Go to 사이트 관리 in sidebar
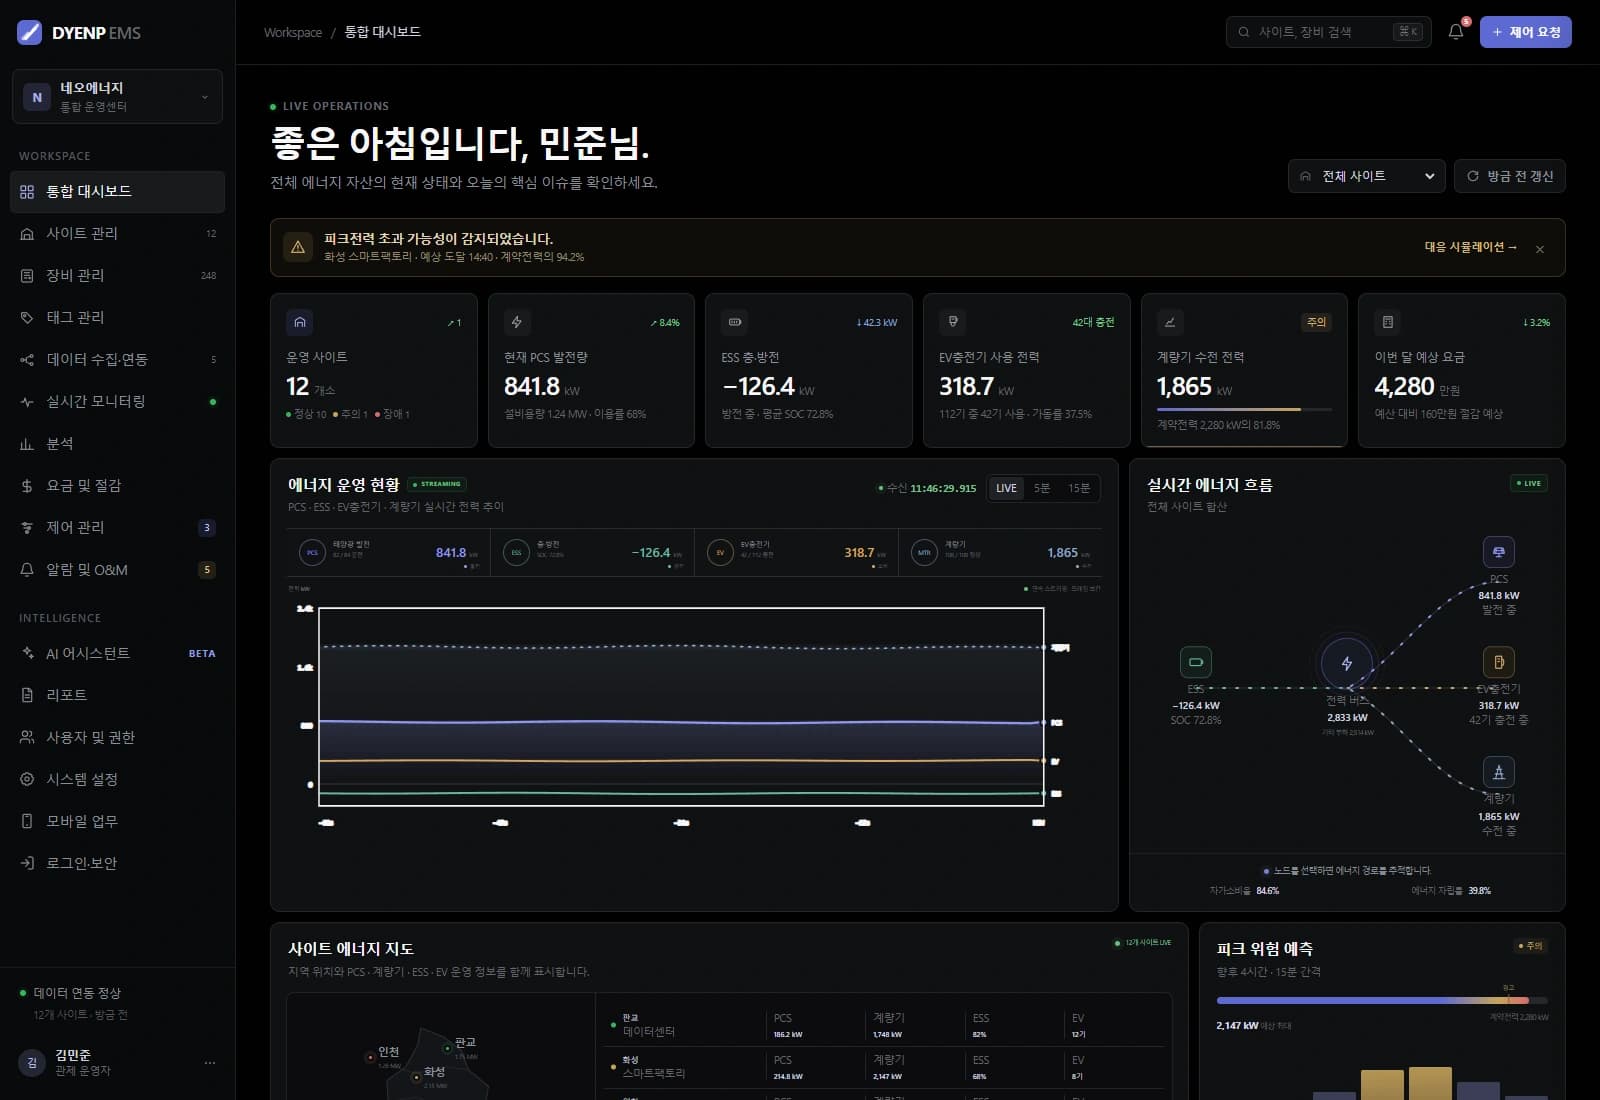The image size is (1600, 1100). click(117, 233)
